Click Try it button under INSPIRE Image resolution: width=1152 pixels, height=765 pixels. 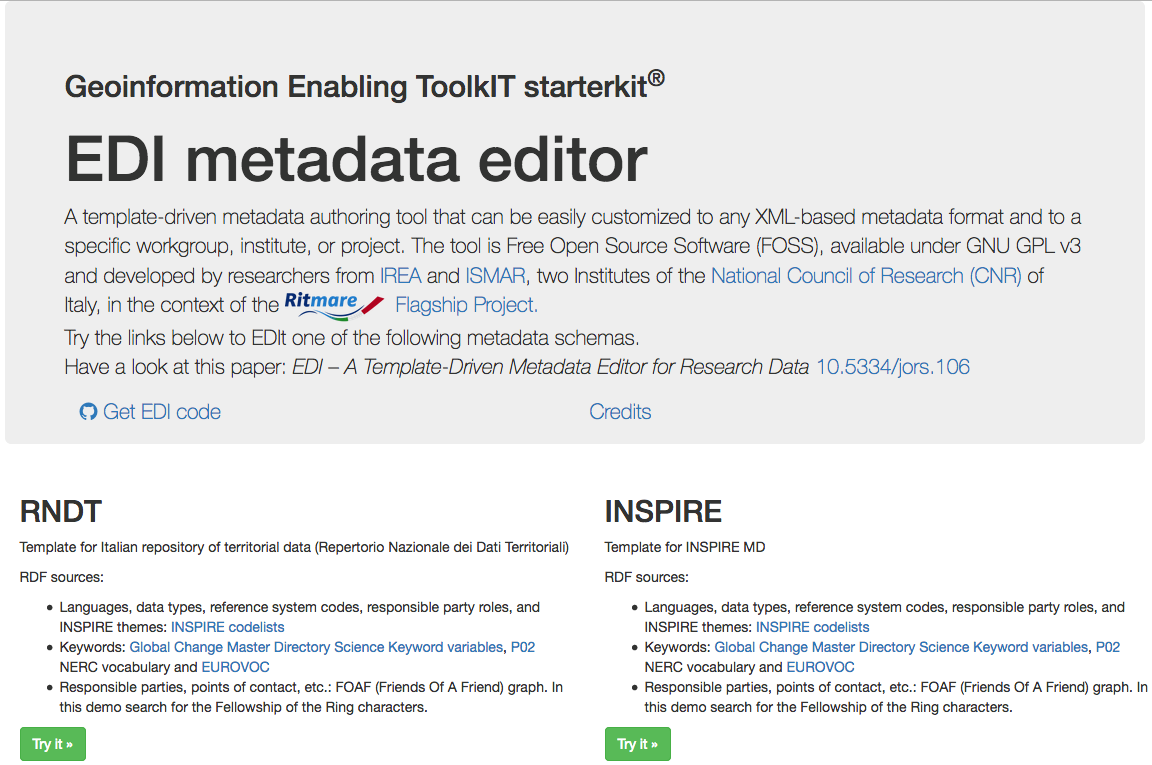coord(638,744)
